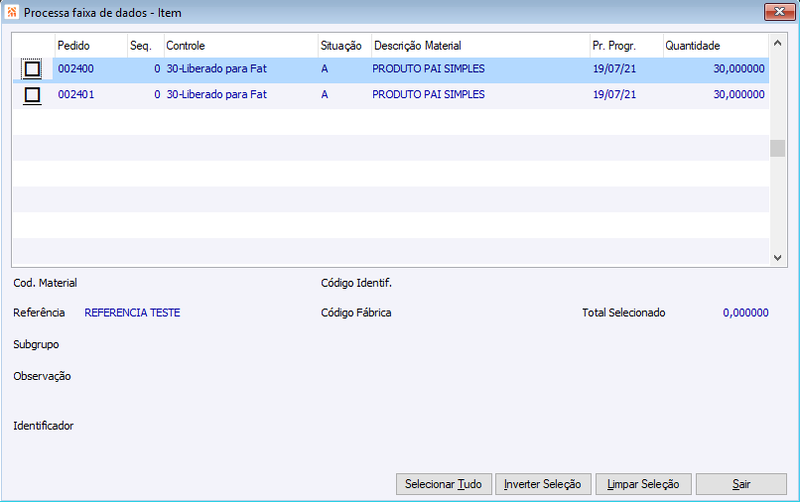Click the Controle column header

(x=241, y=46)
